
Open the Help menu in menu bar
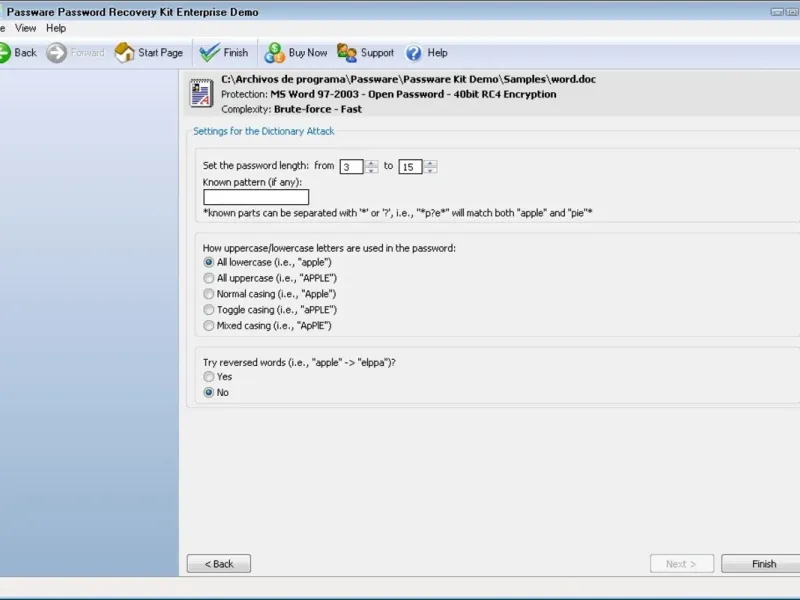point(56,28)
